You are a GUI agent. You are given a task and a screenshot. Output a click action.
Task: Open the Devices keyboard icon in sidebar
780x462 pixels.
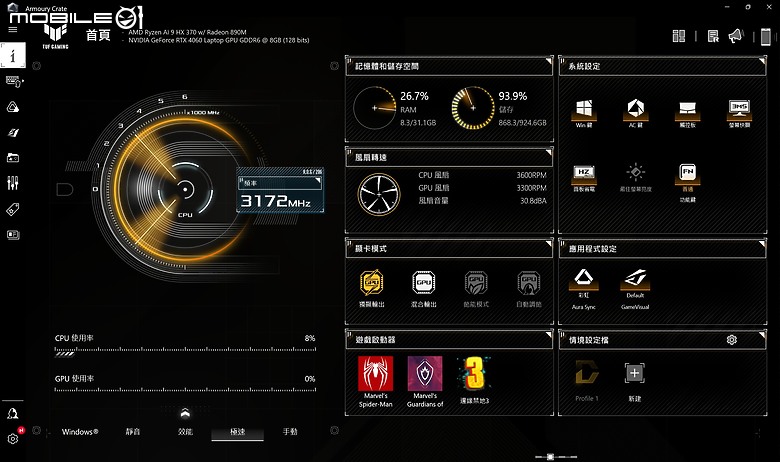pyautogui.click(x=14, y=82)
